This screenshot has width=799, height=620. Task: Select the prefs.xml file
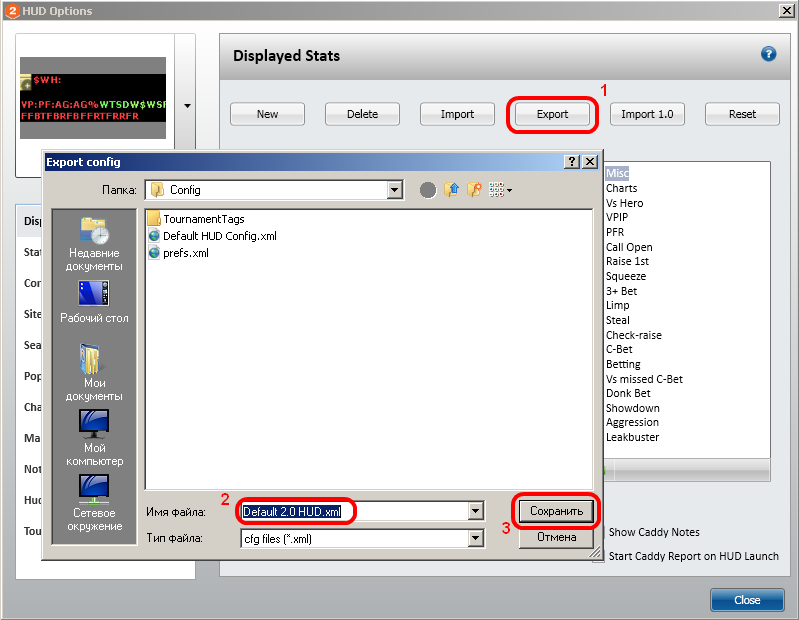(x=178, y=253)
